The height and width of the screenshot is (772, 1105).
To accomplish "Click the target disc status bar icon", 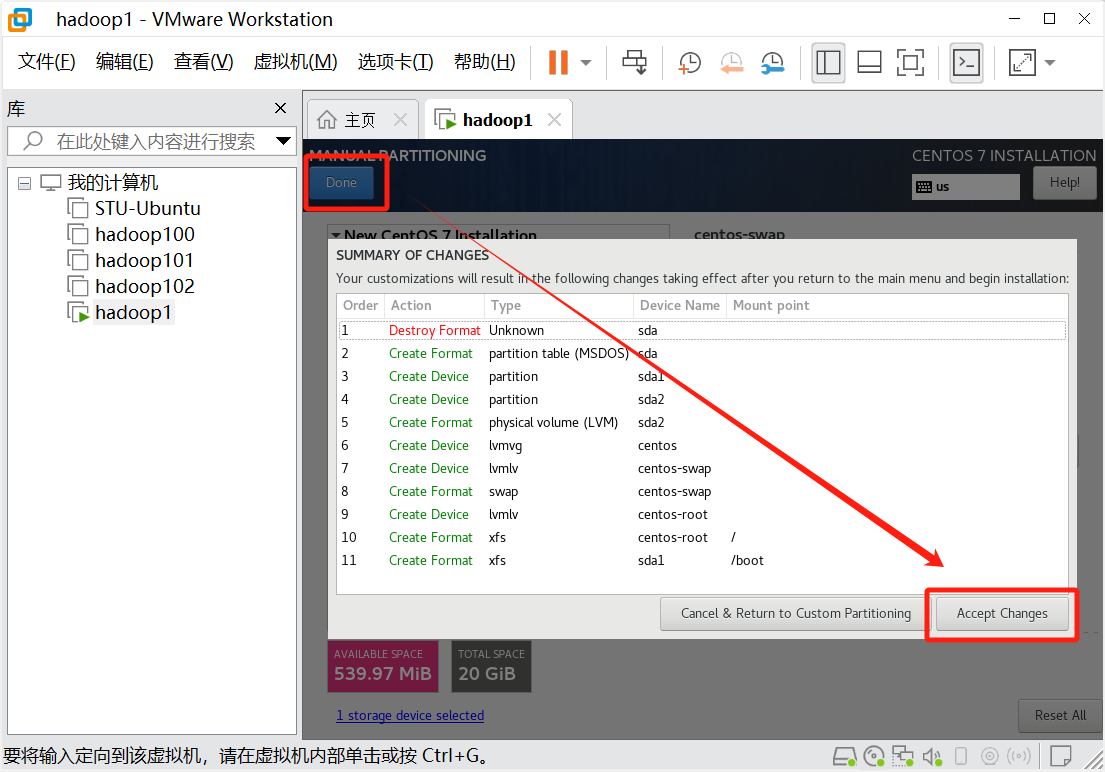I will point(990,757).
